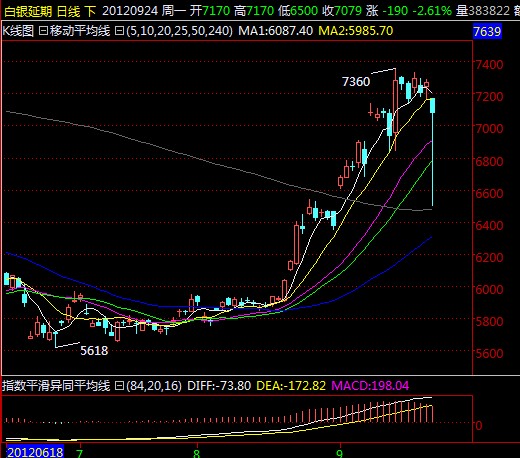520x458 pixels.
Task: Click the 7360 high price annotation
Action: point(356,82)
